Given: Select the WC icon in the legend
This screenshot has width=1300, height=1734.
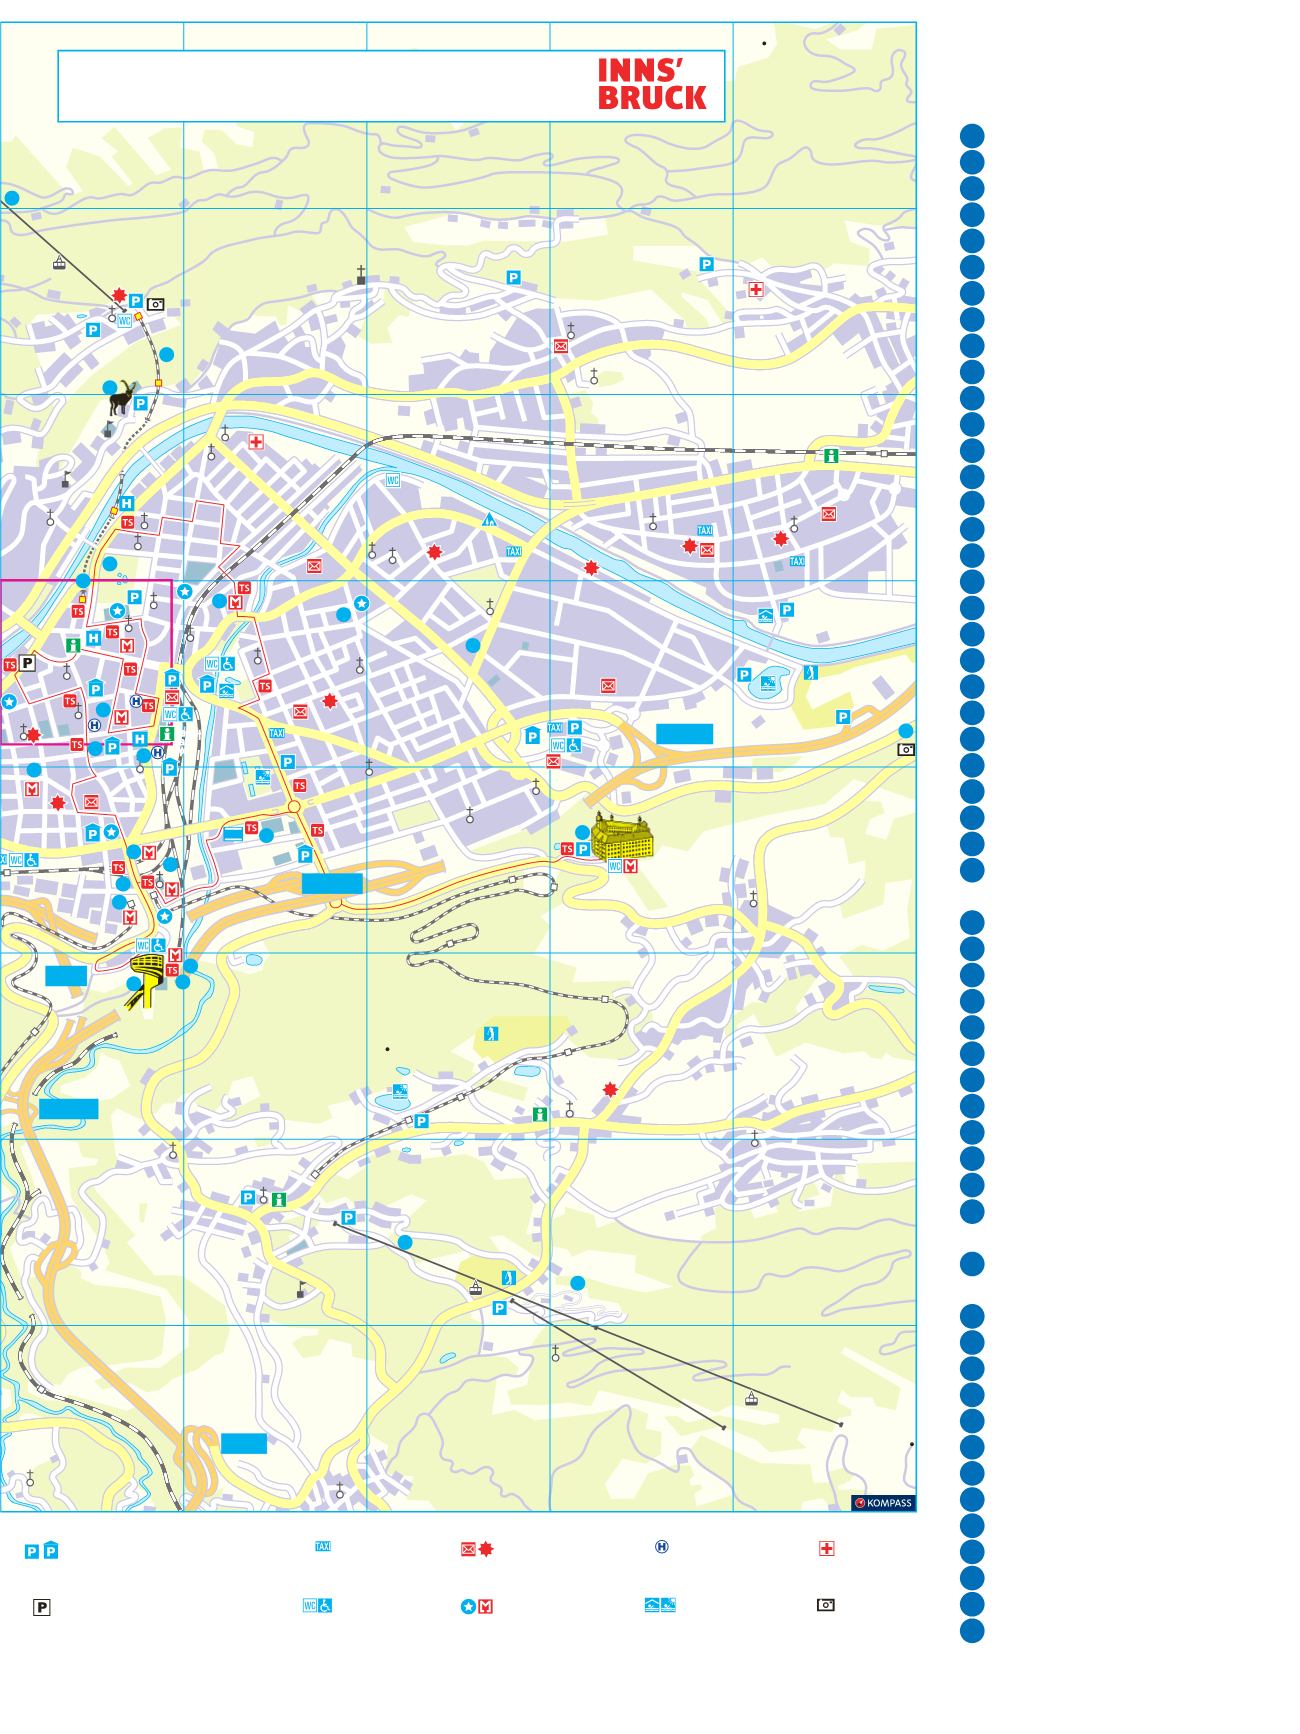Looking at the screenshot, I should tap(310, 1605).
